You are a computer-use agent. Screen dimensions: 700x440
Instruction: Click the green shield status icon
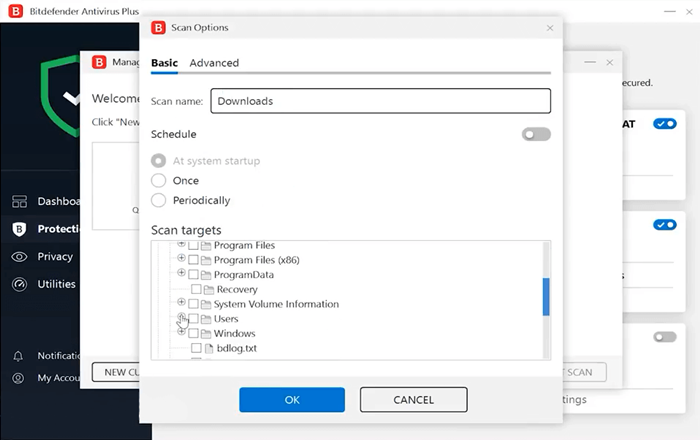(x=60, y=96)
